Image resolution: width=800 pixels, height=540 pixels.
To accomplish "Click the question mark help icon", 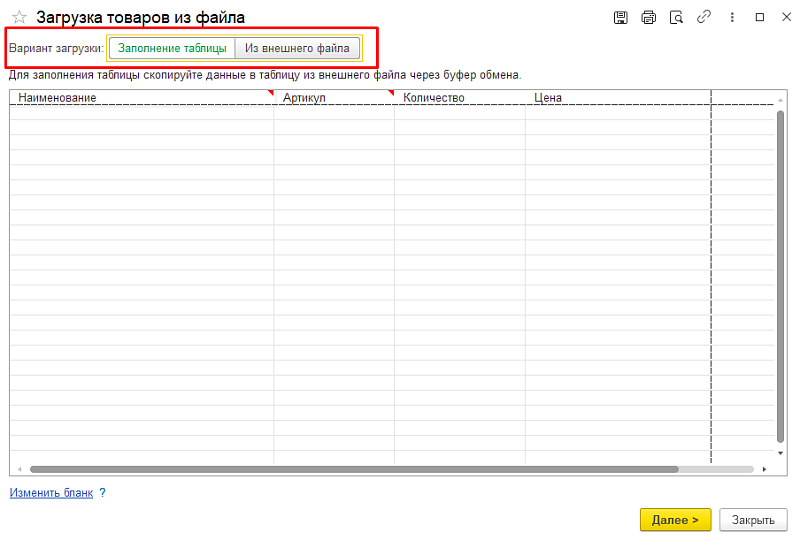I will 102,493.
